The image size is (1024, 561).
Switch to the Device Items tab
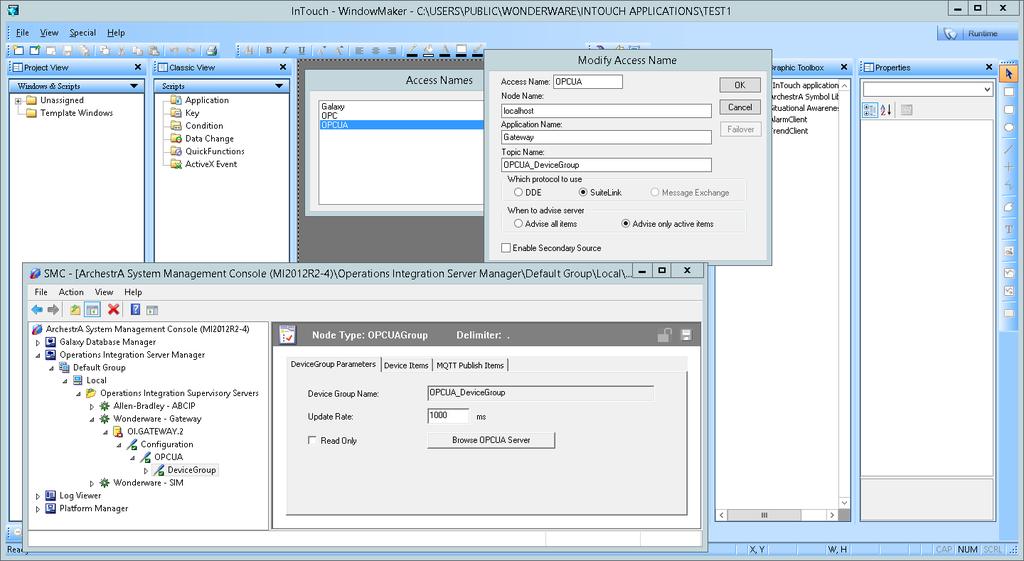406,365
